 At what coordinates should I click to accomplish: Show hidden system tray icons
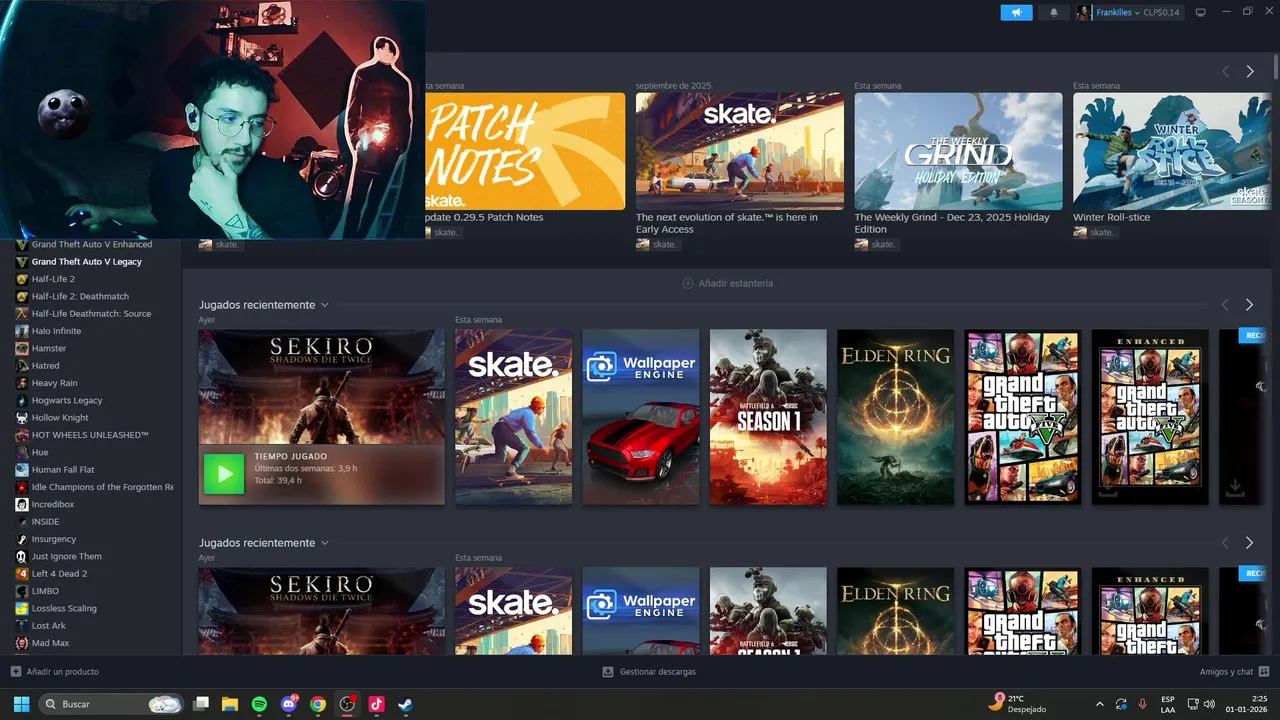point(1100,704)
